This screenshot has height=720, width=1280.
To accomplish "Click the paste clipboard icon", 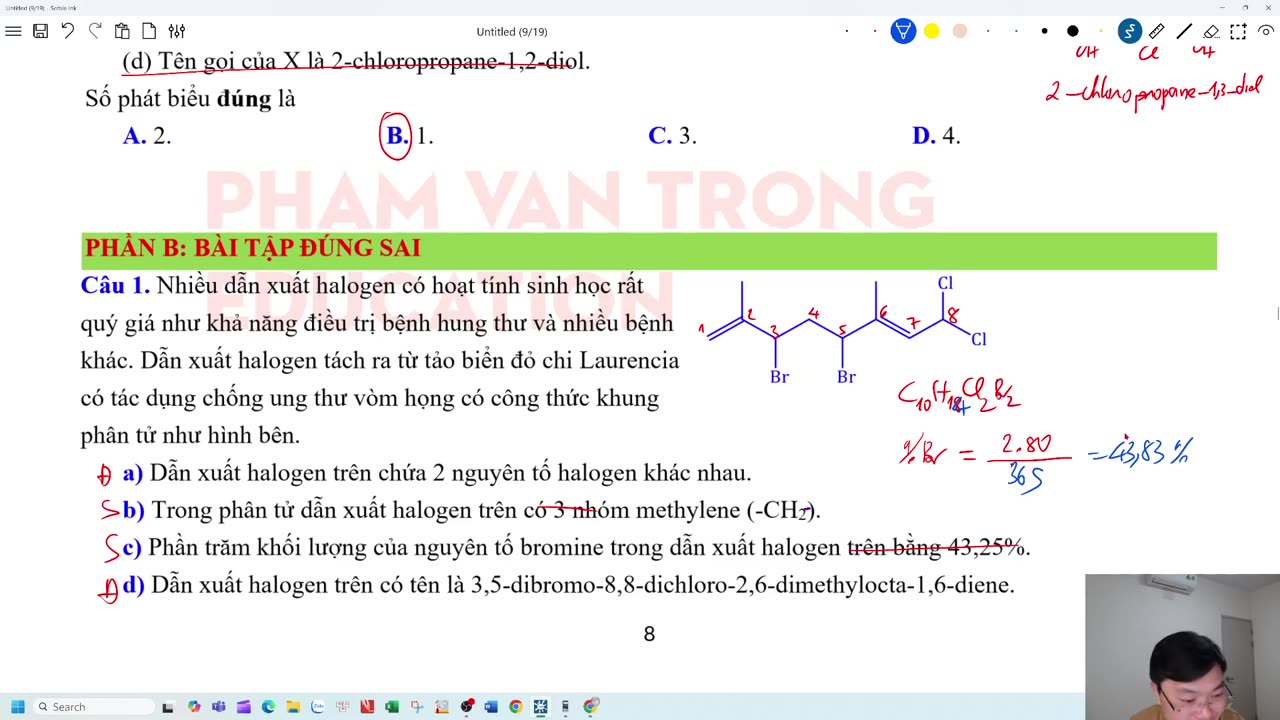I will tap(122, 31).
